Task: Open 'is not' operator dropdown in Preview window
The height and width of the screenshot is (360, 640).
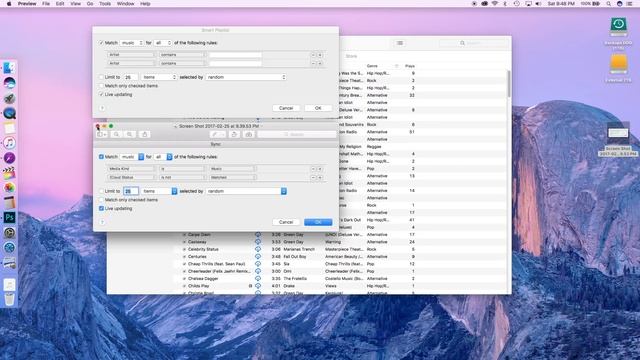Action: tap(182, 178)
